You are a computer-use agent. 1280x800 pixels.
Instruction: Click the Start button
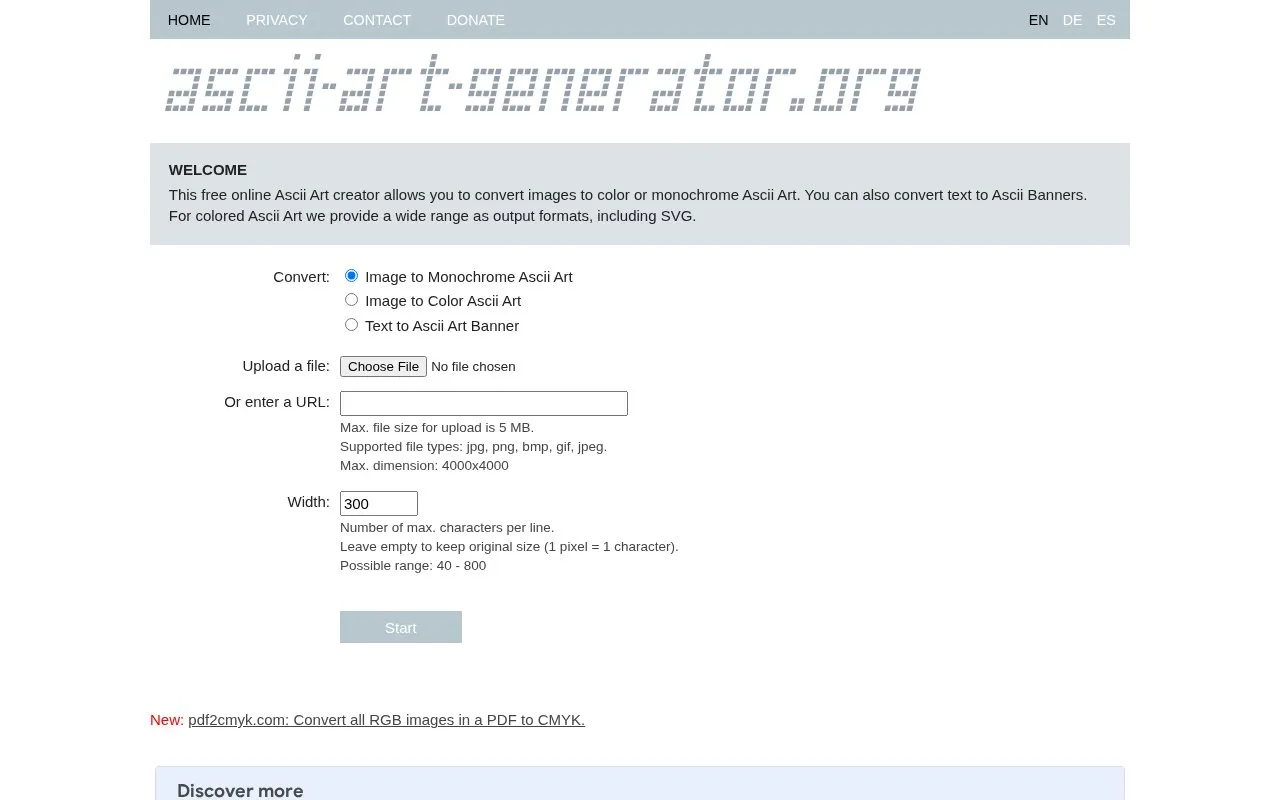click(401, 627)
